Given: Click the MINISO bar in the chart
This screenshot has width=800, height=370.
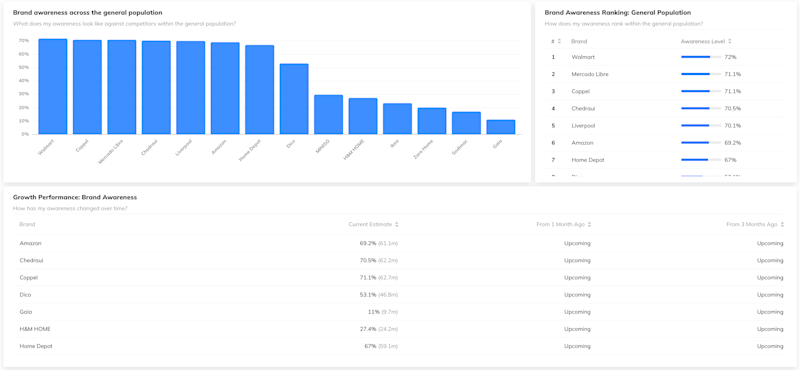Looking at the screenshot, I should 329,115.
